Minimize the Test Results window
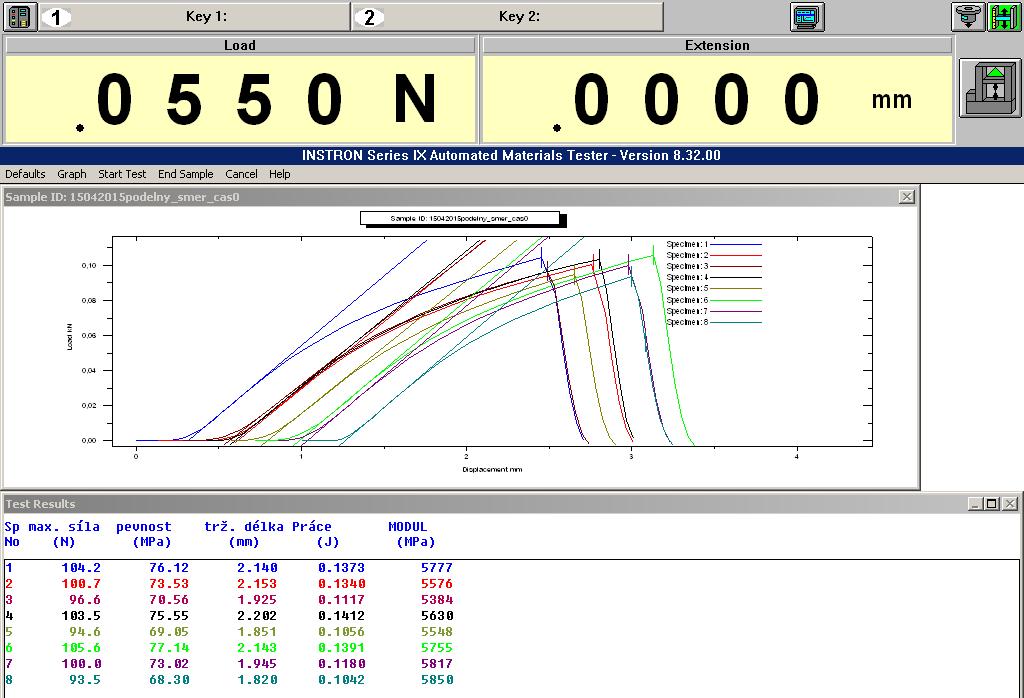The image size is (1024, 698). click(x=975, y=503)
